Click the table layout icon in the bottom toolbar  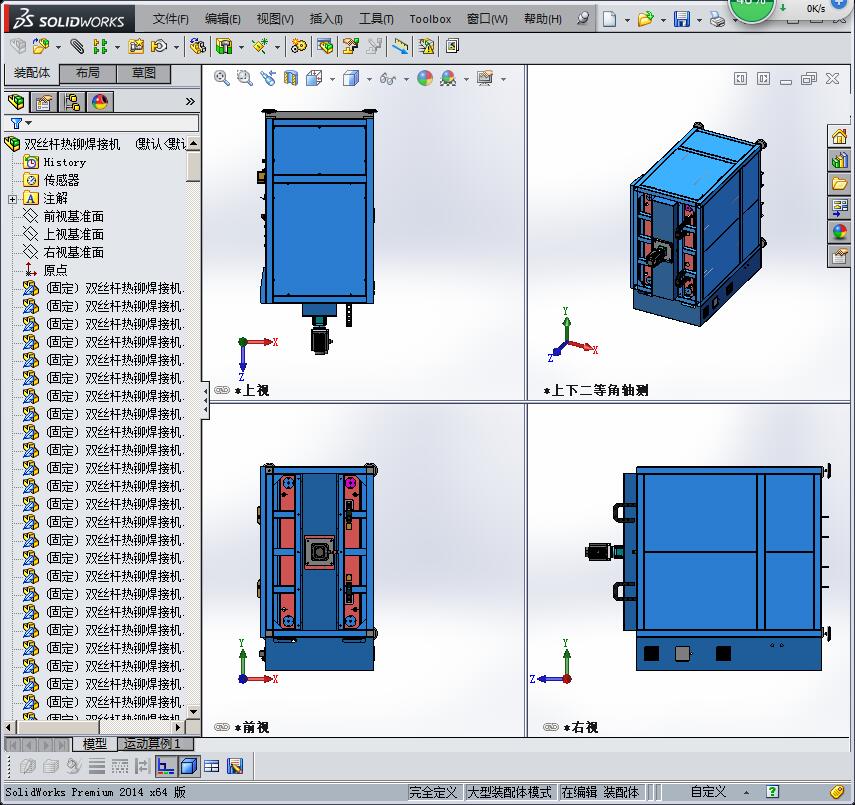click(212, 766)
